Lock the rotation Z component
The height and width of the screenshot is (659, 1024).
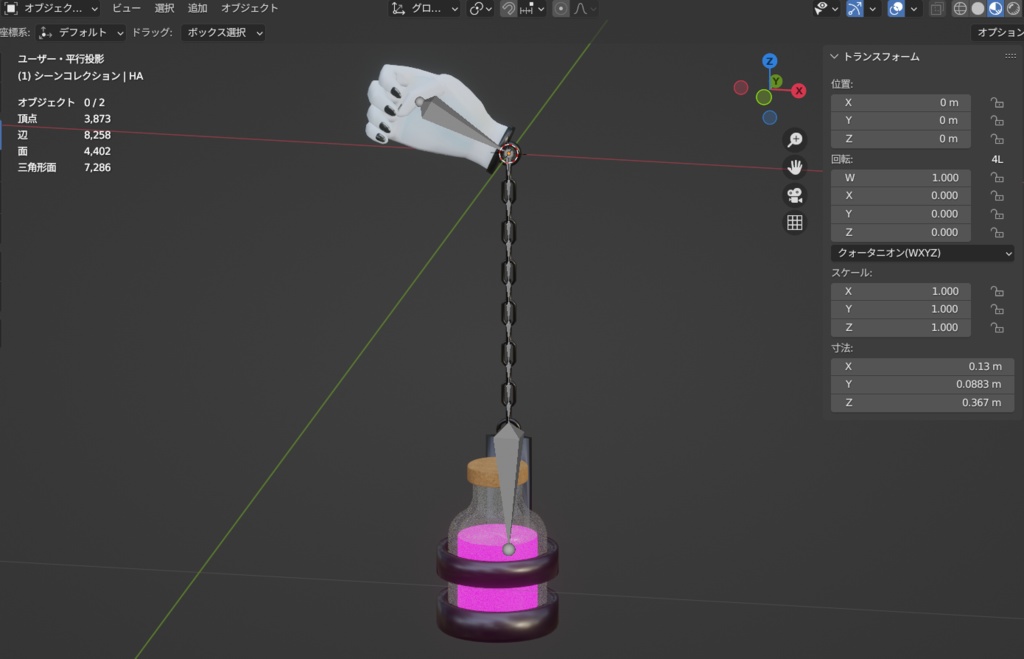997,232
